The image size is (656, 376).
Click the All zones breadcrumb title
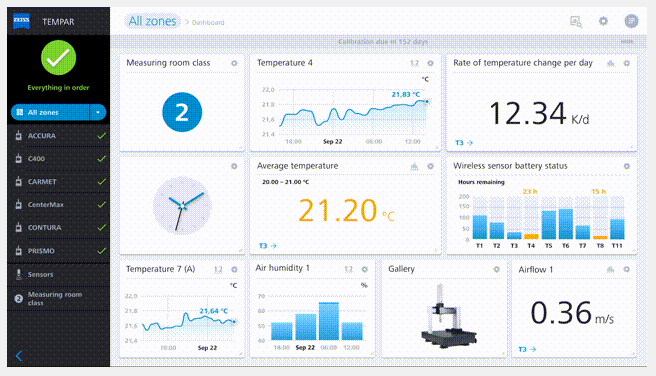click(152, 21)
